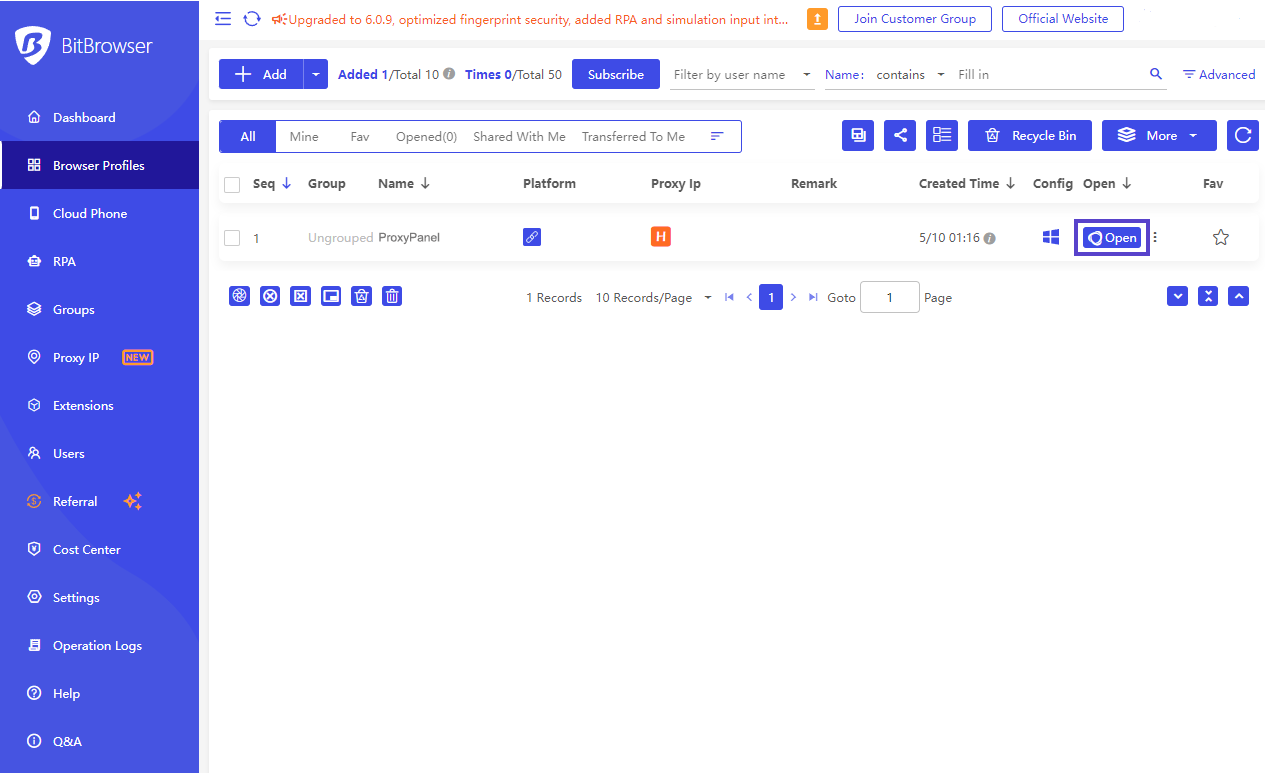
Task: Open Cloud Phone in the sidebar
Action: pyautogui.click(x=90, y=213)
